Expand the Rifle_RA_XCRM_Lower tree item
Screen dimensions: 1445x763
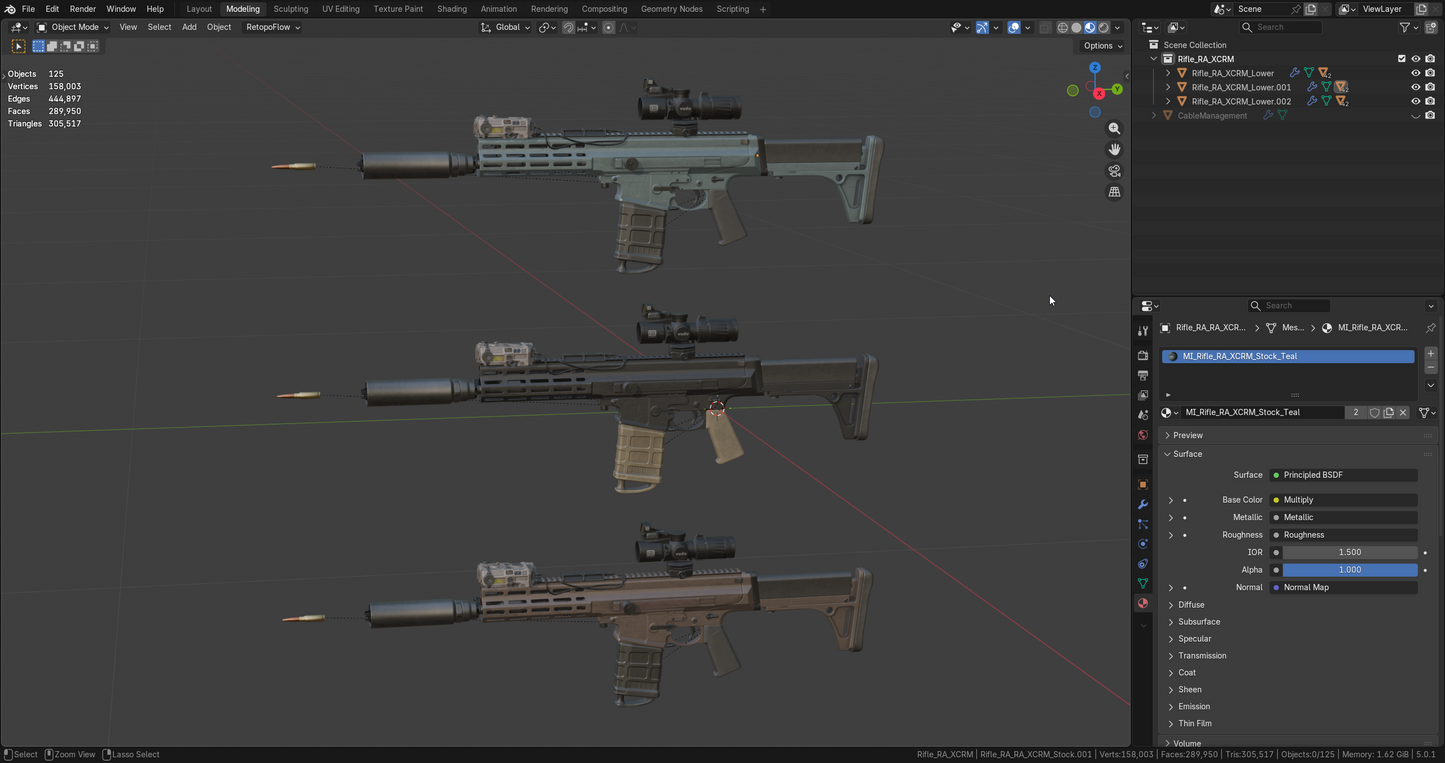[x=1167, y=72]
